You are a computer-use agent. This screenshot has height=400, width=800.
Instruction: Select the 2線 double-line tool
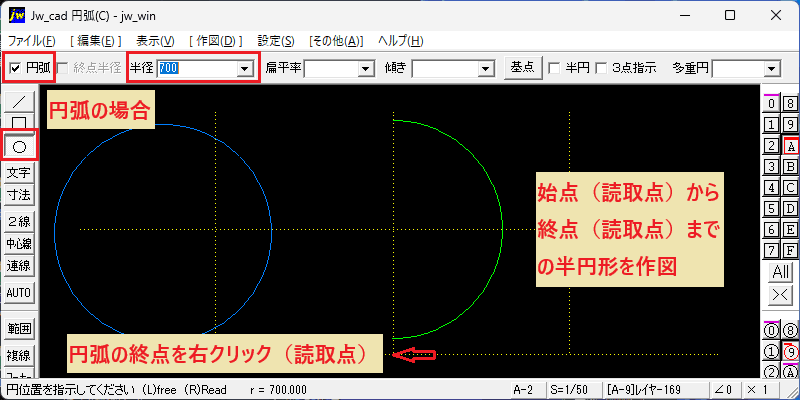(19, 221)
